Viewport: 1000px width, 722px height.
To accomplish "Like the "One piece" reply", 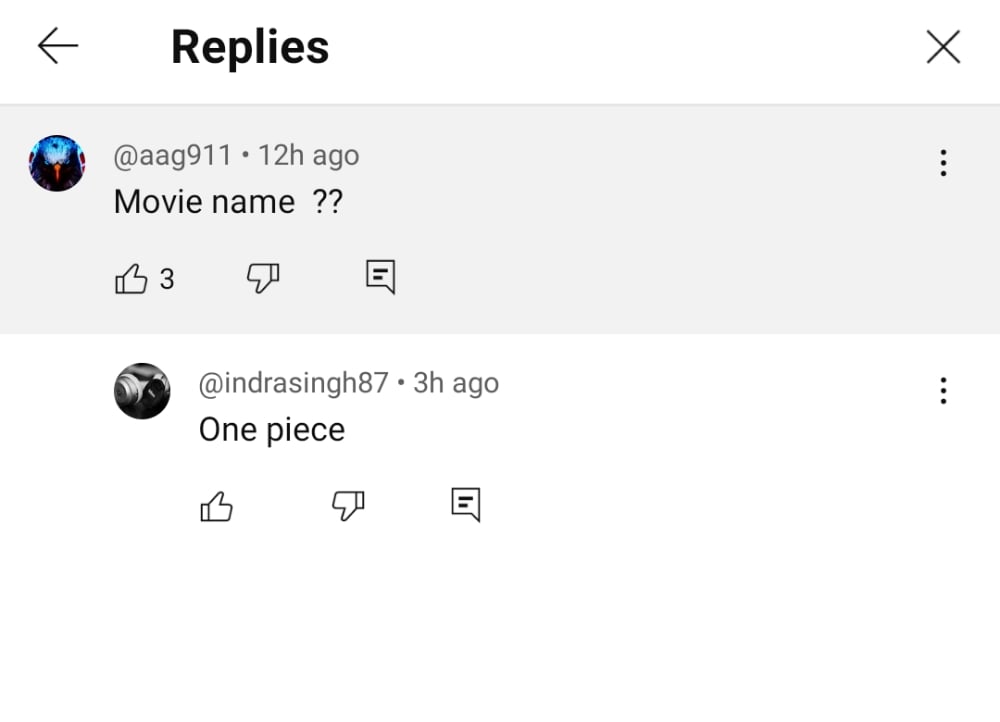I will coord(216,506).
